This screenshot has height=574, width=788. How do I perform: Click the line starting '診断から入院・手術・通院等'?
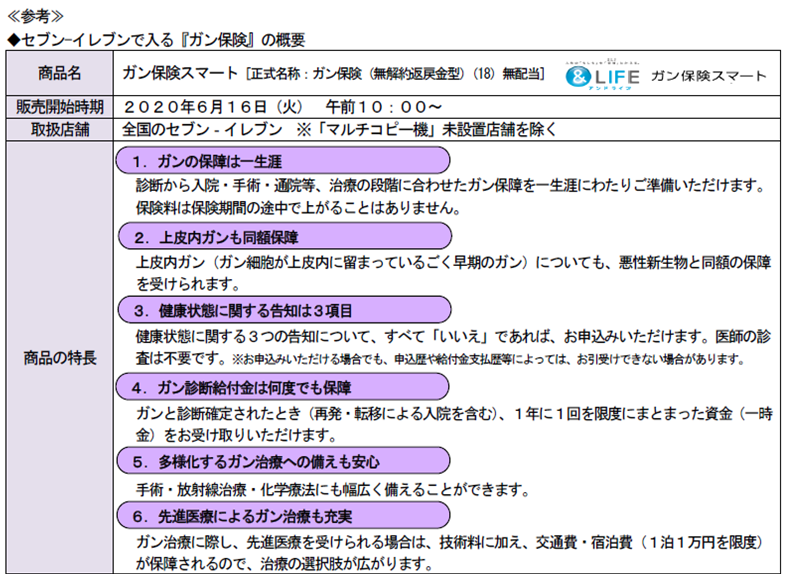coord(451,185)
